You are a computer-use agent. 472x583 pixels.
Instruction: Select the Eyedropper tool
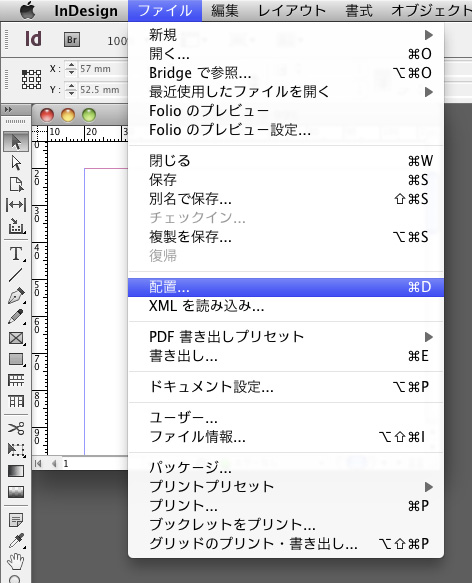[x=16, y=541]
